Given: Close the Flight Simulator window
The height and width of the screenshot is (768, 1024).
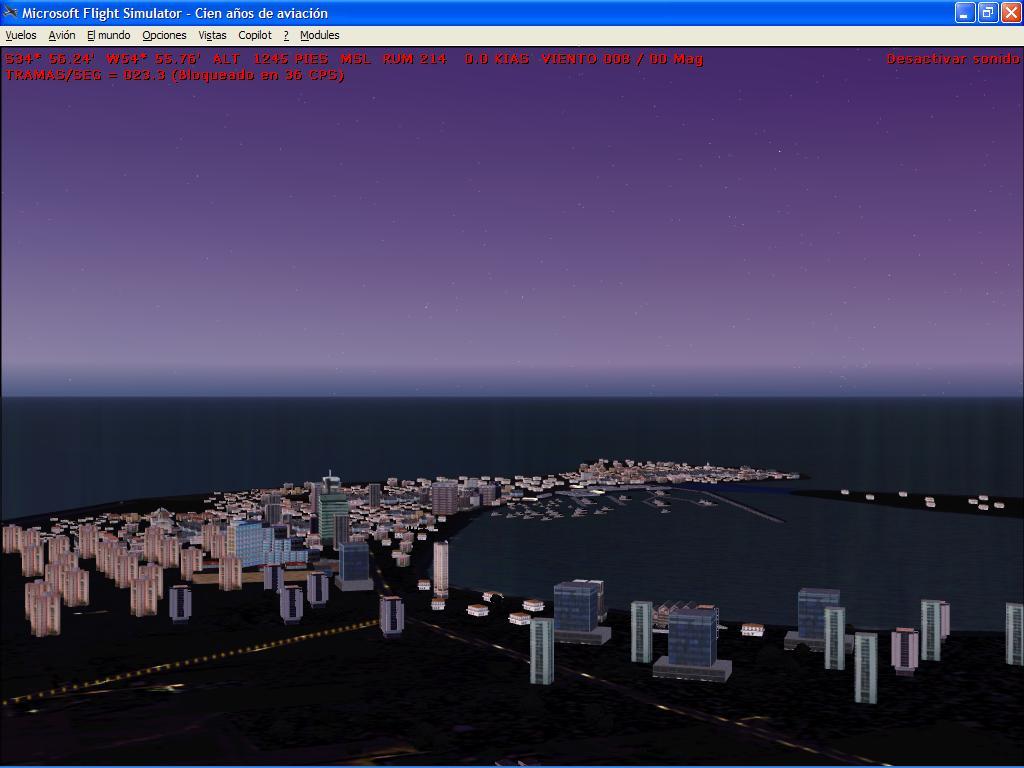Looking at the screenshot, I should [1010, 12].
